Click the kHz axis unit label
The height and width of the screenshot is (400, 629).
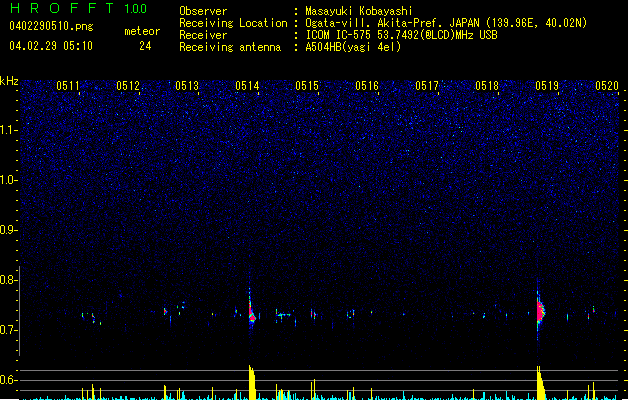click(9, 81)
